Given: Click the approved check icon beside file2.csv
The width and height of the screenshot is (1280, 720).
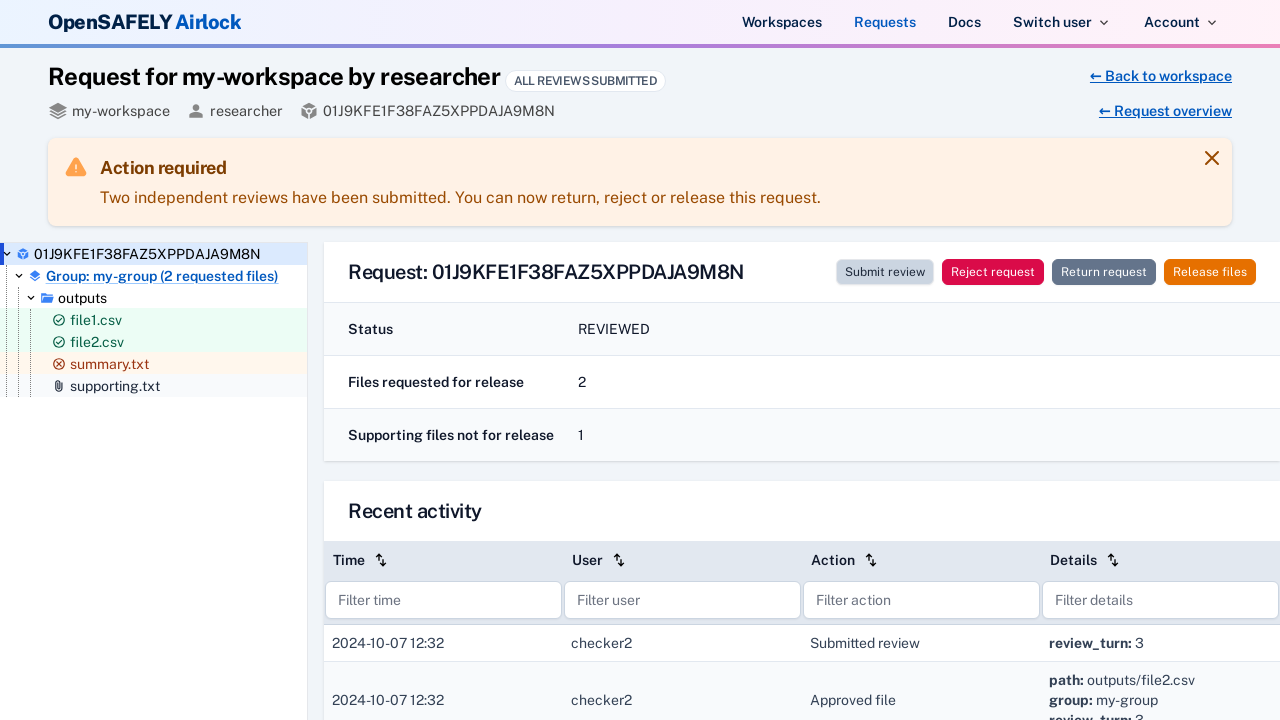Looking at the screenshot, I should pos(58,342).
